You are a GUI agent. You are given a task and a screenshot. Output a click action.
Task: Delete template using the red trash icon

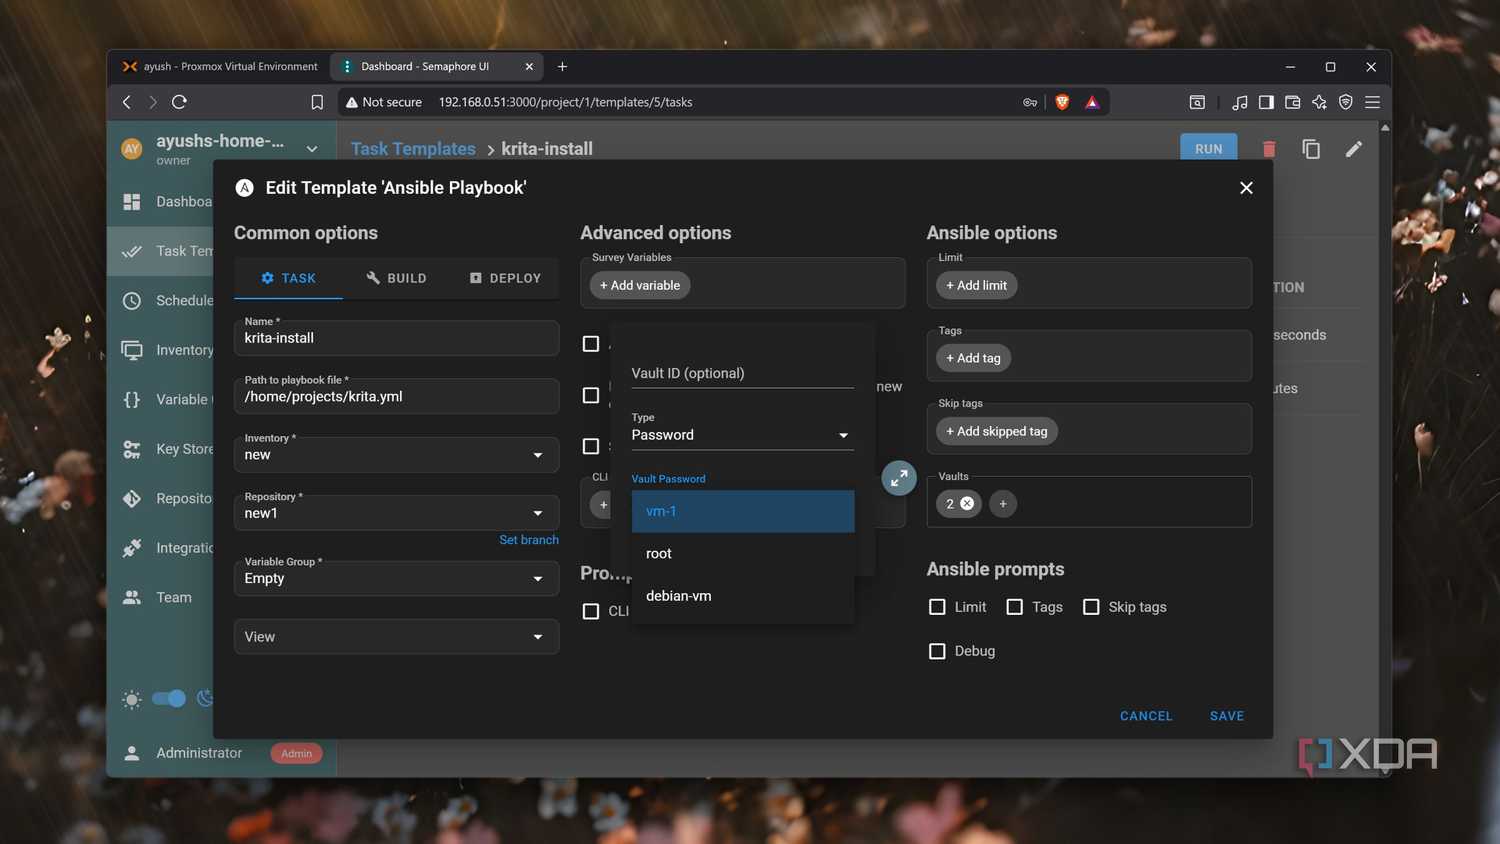1268,149
